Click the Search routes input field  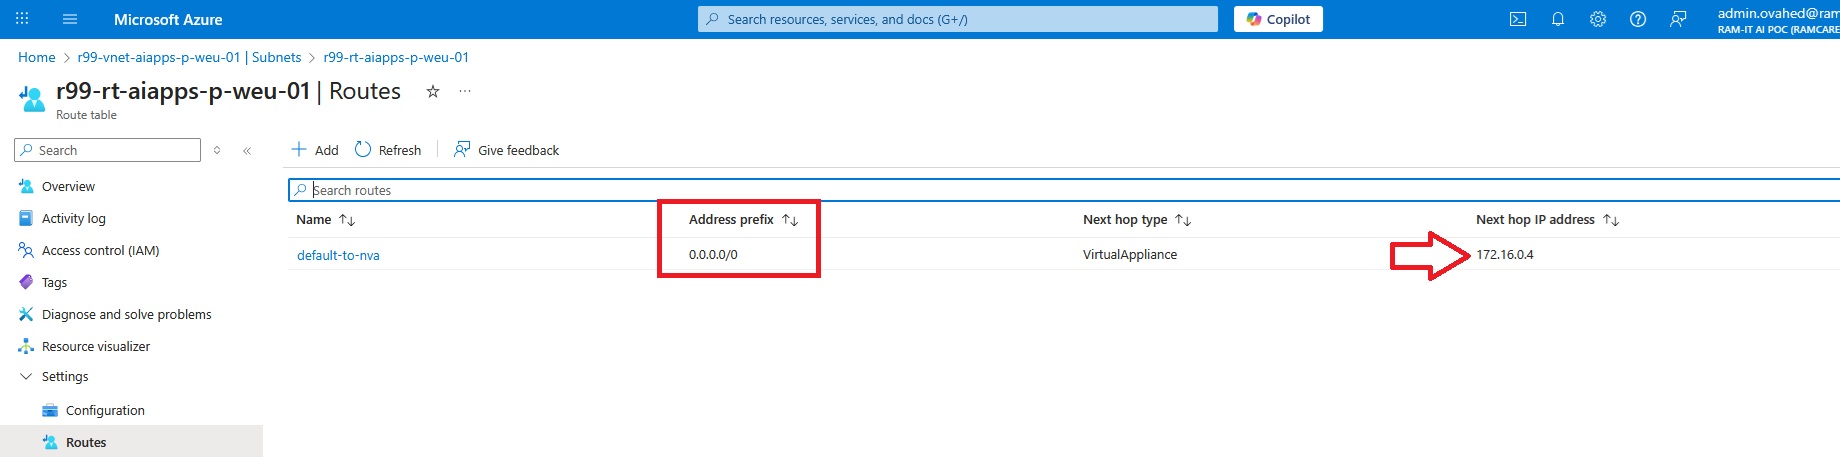(1000, 190)
